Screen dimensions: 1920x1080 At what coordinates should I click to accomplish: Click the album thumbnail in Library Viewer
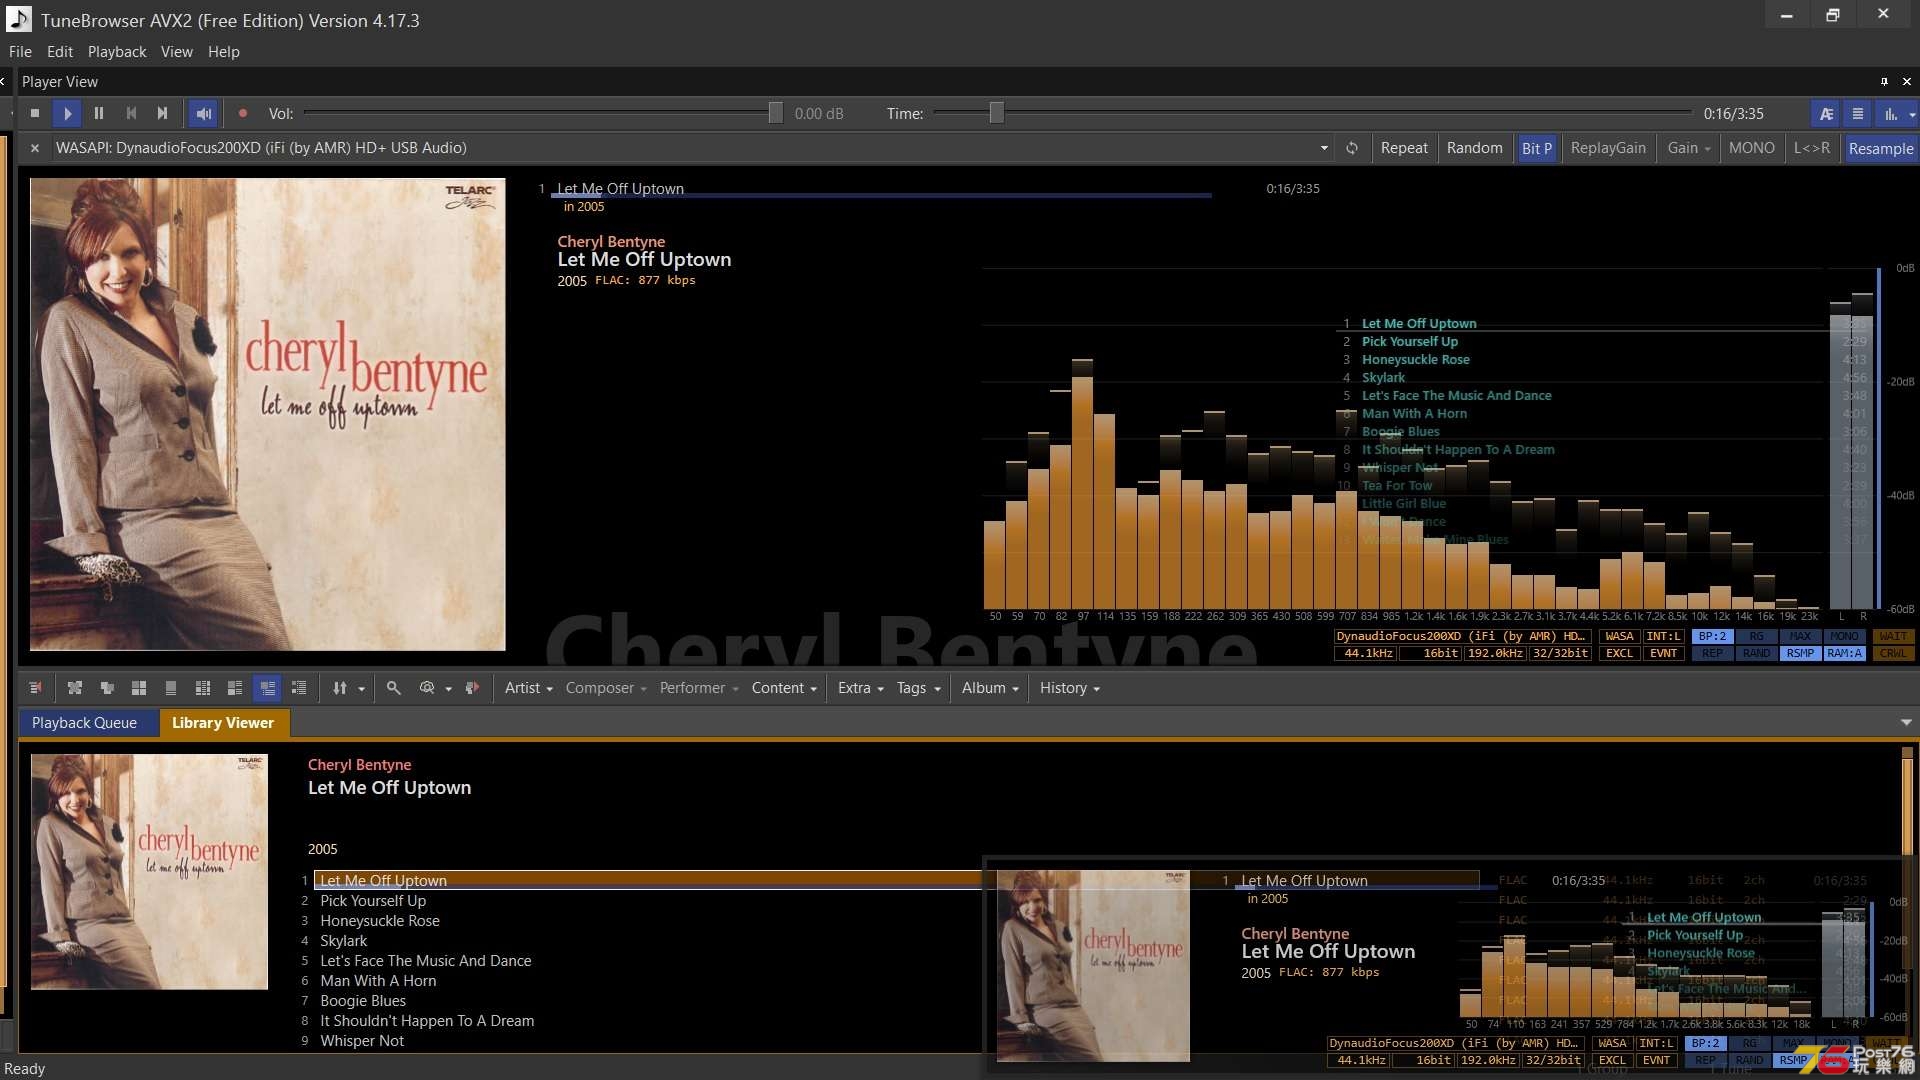click(x=150, y=872)
